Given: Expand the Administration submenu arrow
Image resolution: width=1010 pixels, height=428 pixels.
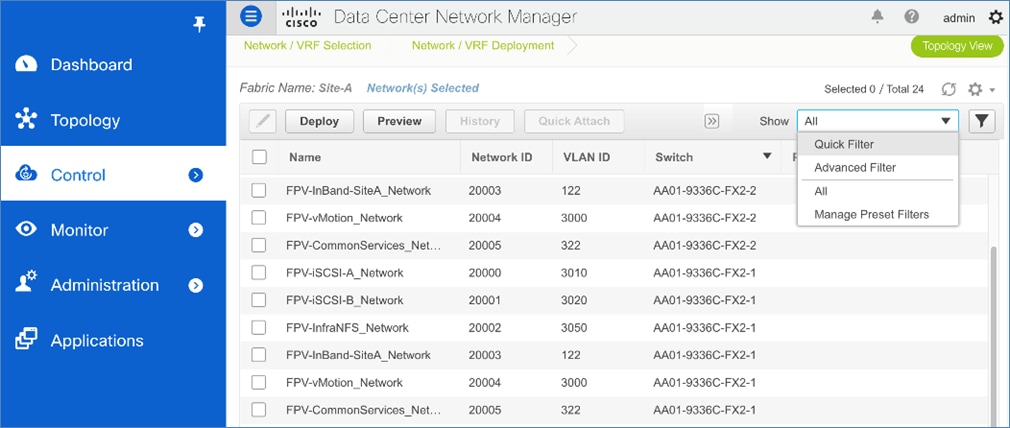Looking at the screenshot, I should coord(196,286).
